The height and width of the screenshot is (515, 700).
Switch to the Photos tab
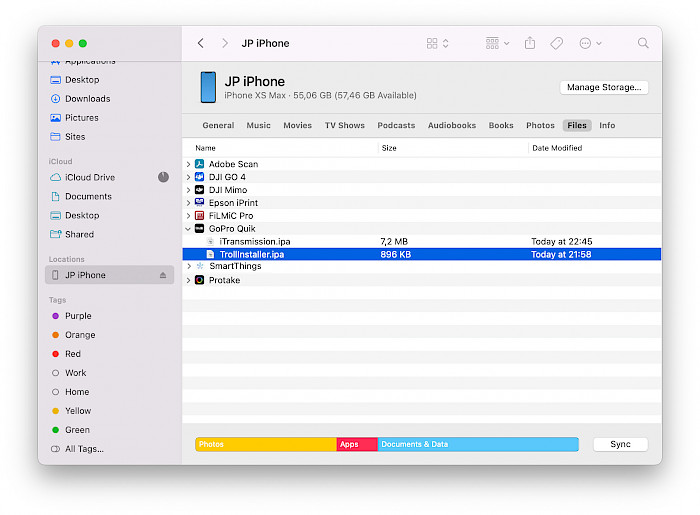tap(540, 125)
